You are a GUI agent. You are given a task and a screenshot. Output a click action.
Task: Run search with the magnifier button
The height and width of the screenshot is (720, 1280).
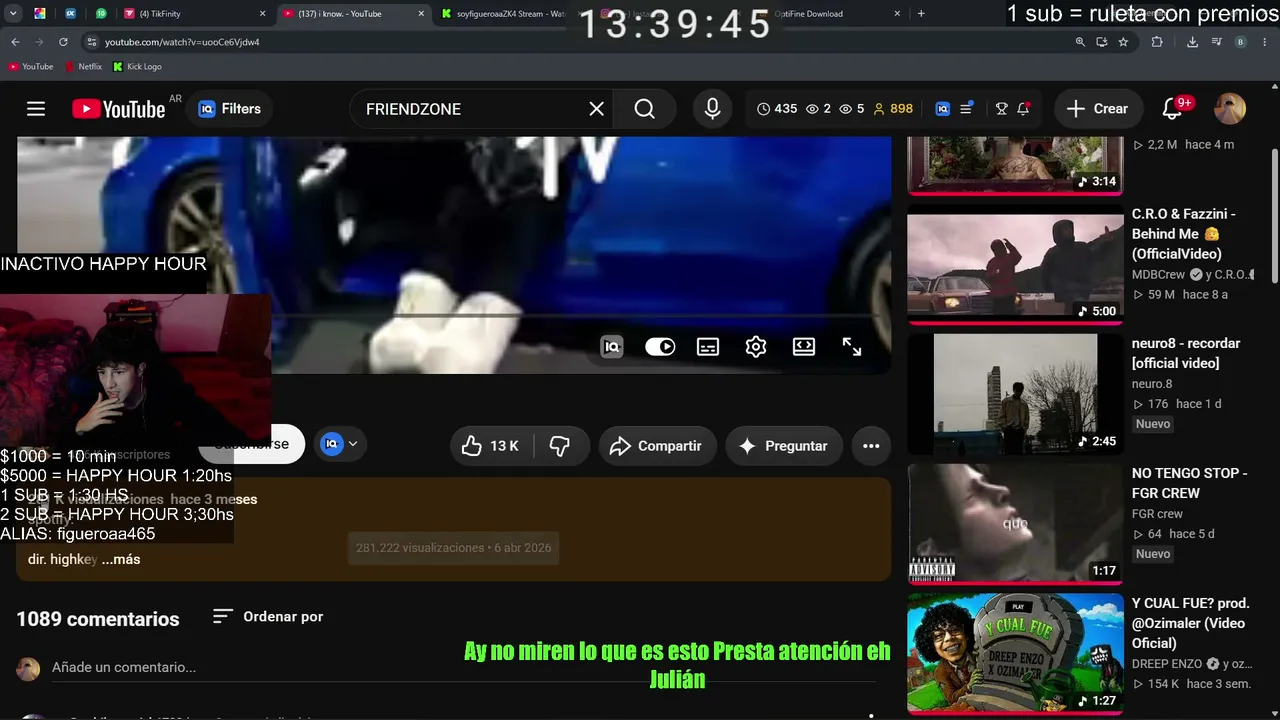[x=645, y=109]
